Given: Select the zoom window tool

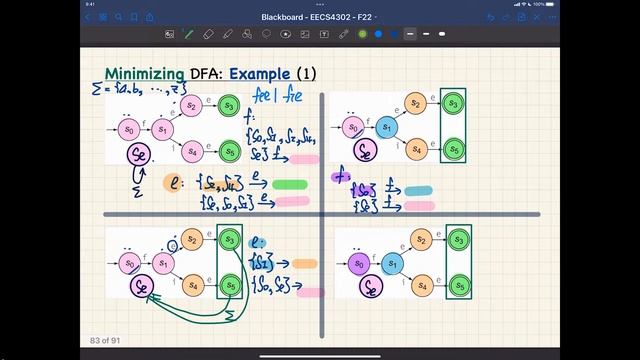Looking at the screenshot, I should [x=169, y=34].
